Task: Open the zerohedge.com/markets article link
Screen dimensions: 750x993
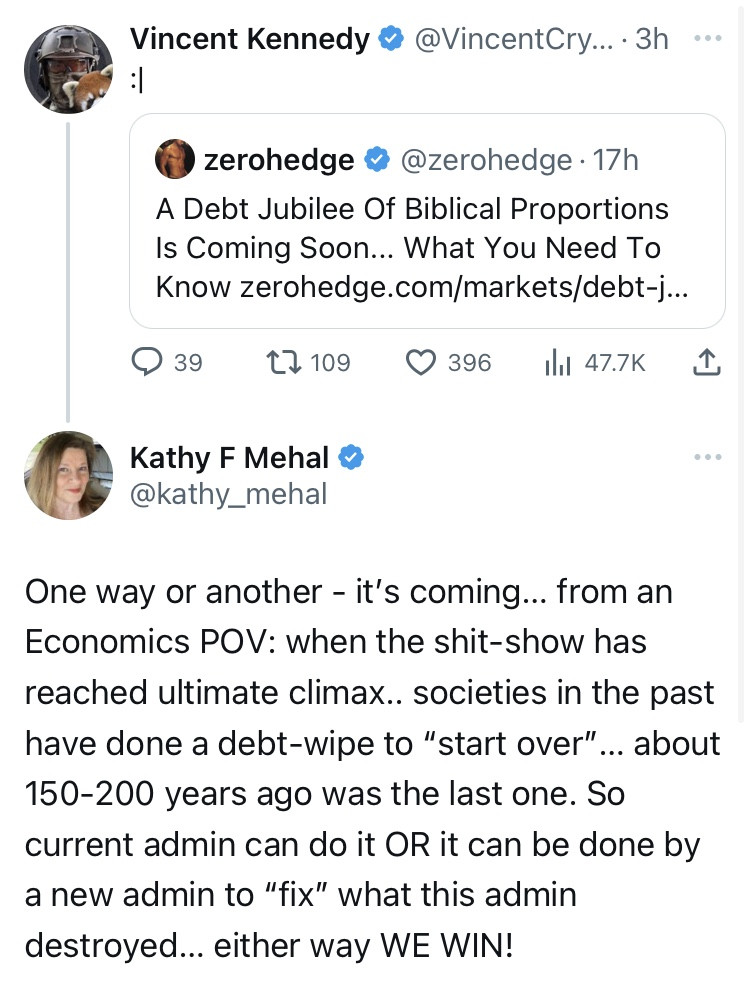Action: 464,287
